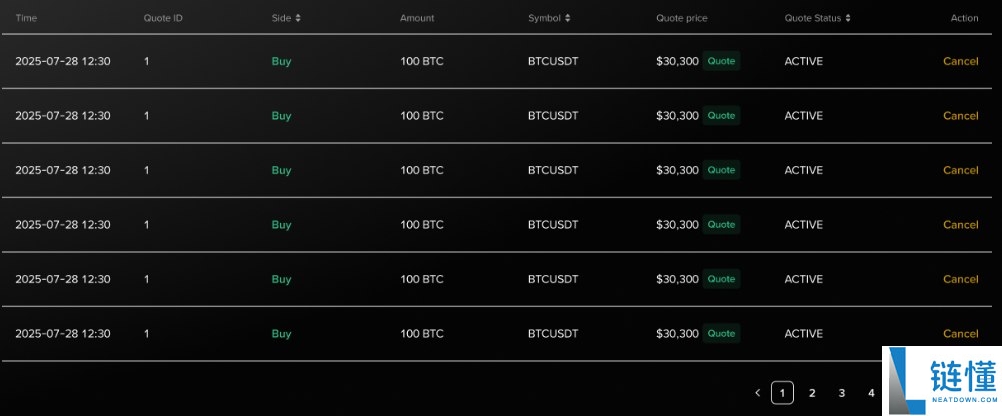Cancel the second quote in the list
The height and width of the screenshot is (416, 1002).
960,116
